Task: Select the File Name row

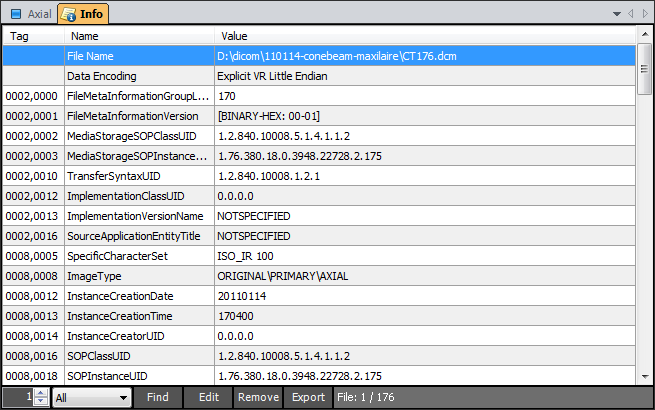Action: coord(319,56)
